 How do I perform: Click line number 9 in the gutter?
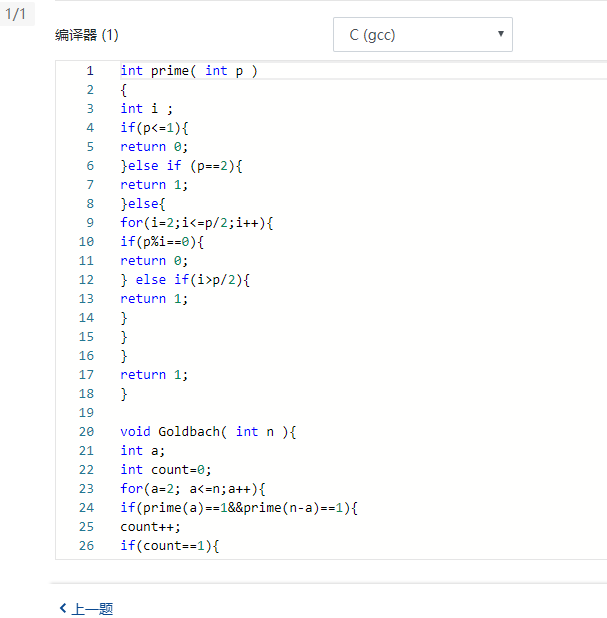click(x=90, y=223)
